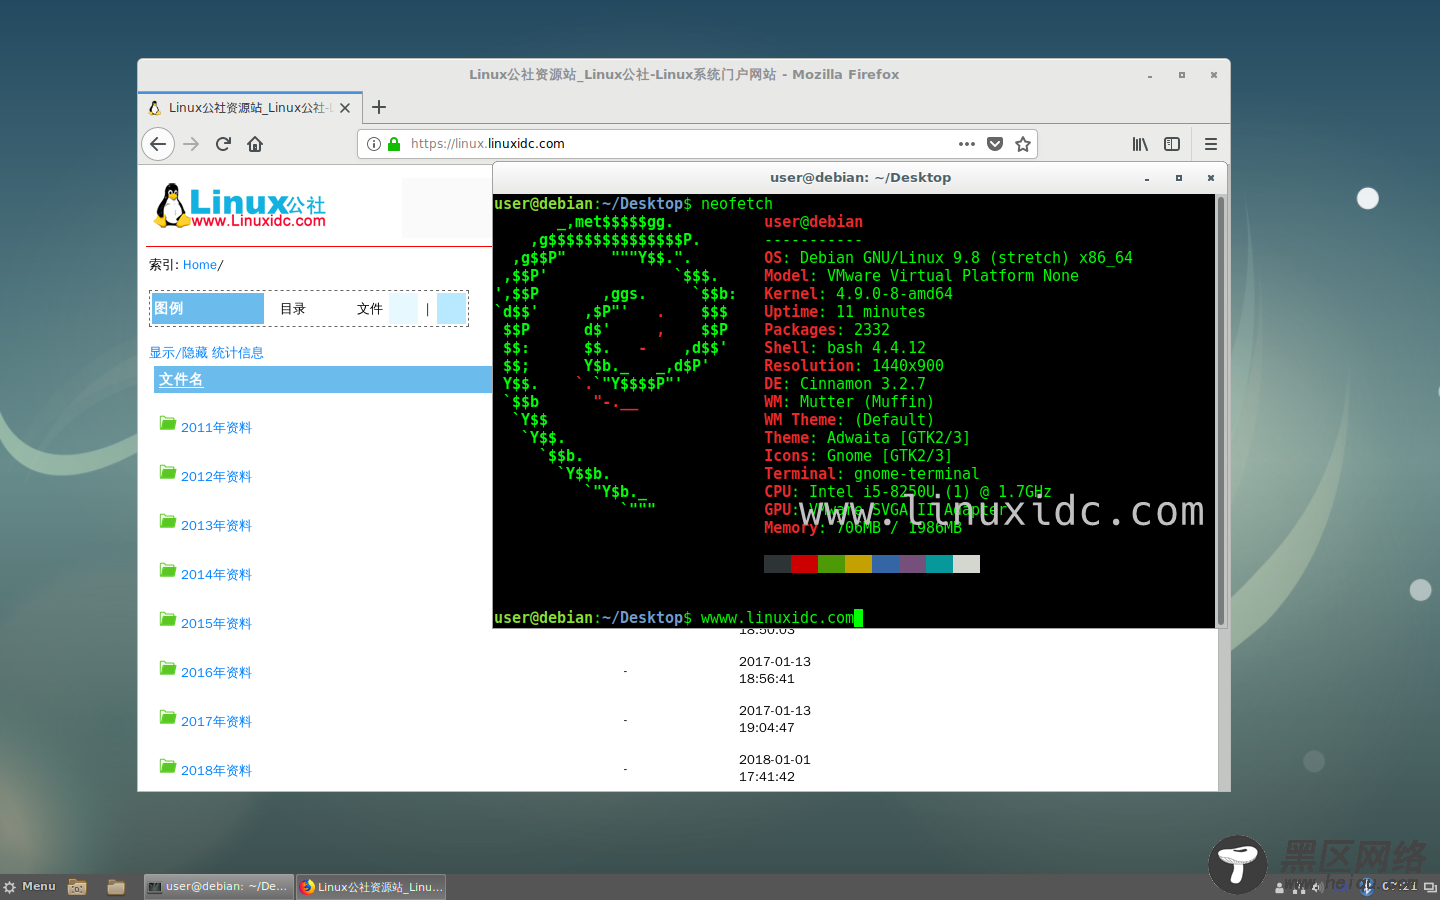Click terminal prompt command line
This screenshot has width=1440, height=900.
coord(678,618)
